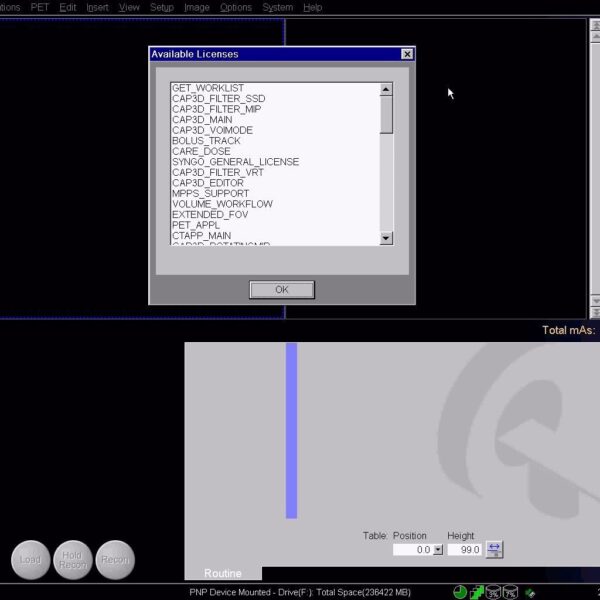The width and height of the screenshot is (600, 600).
Task: Click the Total mAs label
Action: pos(569,330)
